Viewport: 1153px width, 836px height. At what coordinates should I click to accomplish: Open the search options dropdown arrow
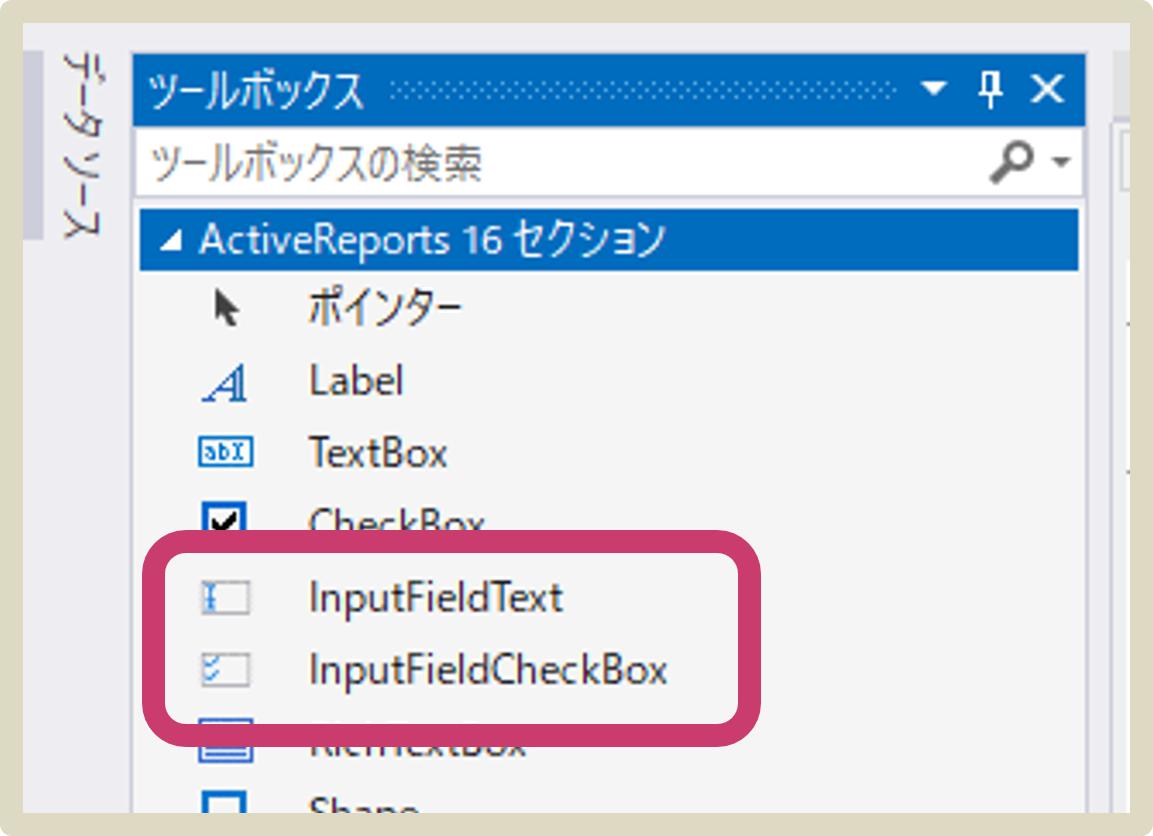1060,161
